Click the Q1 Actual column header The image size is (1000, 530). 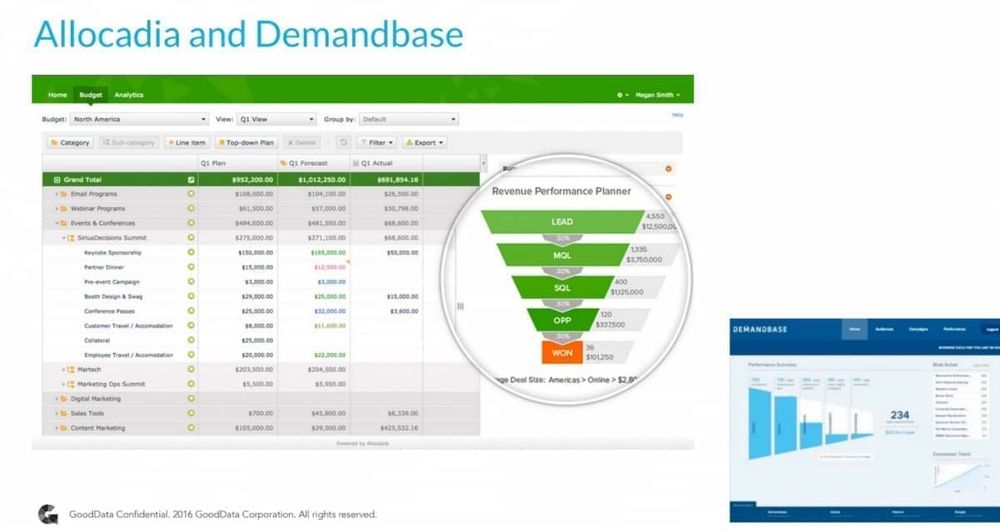[x=386, y=163]
